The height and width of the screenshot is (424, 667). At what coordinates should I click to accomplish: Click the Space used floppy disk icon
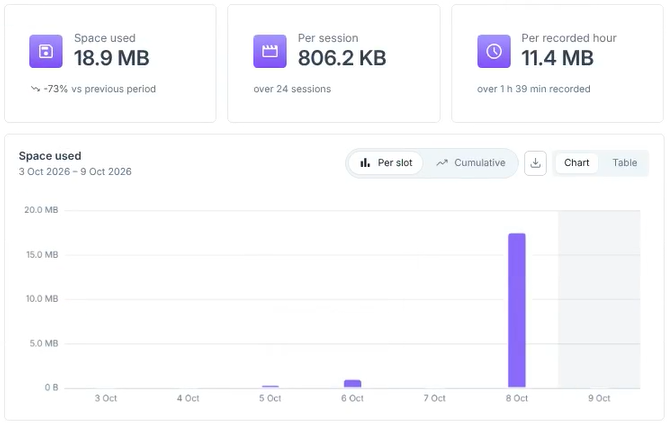click(46, 51)
